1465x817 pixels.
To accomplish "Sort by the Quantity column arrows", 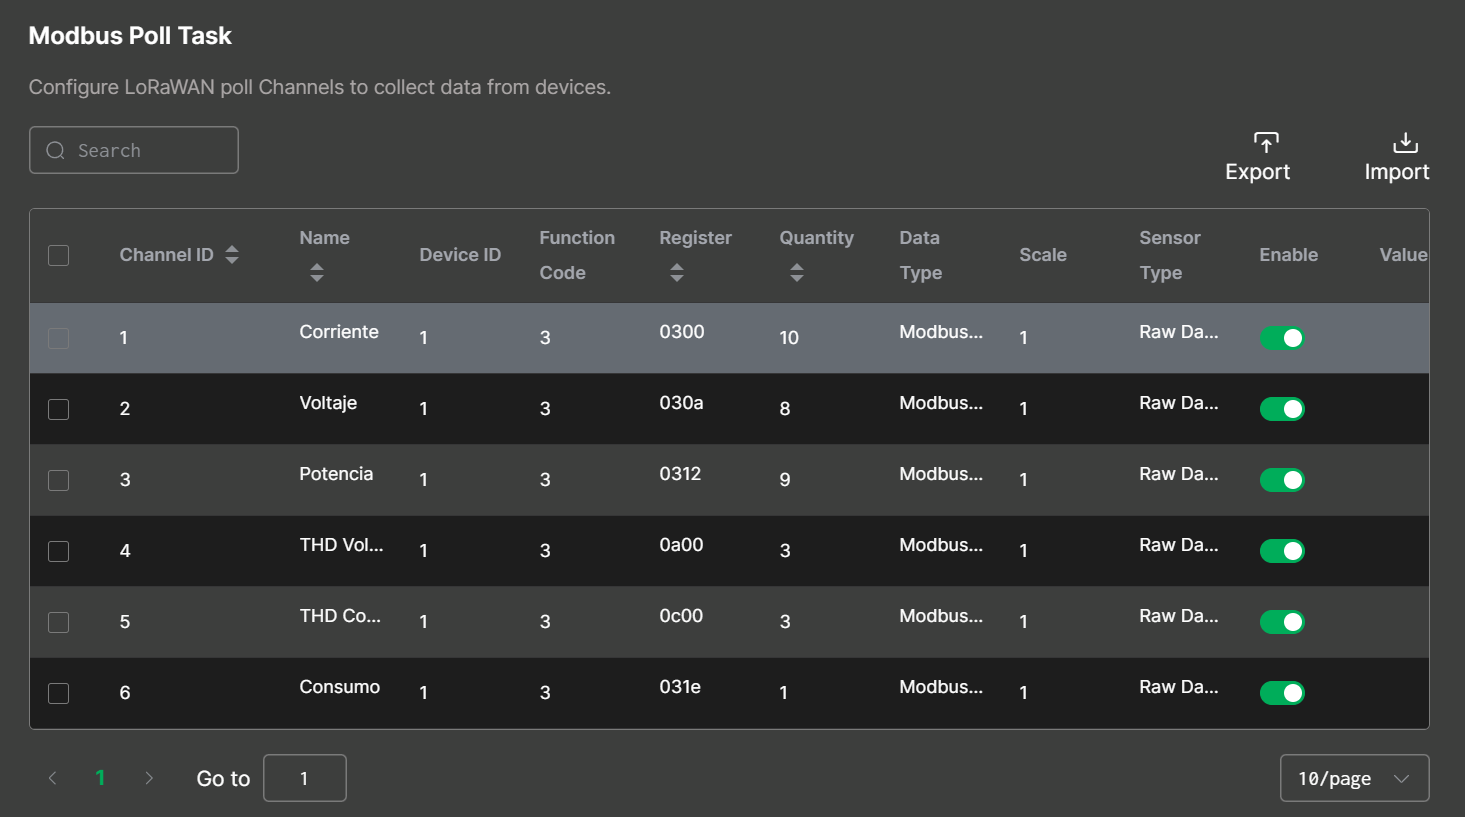I will click(x=797, y=272).
